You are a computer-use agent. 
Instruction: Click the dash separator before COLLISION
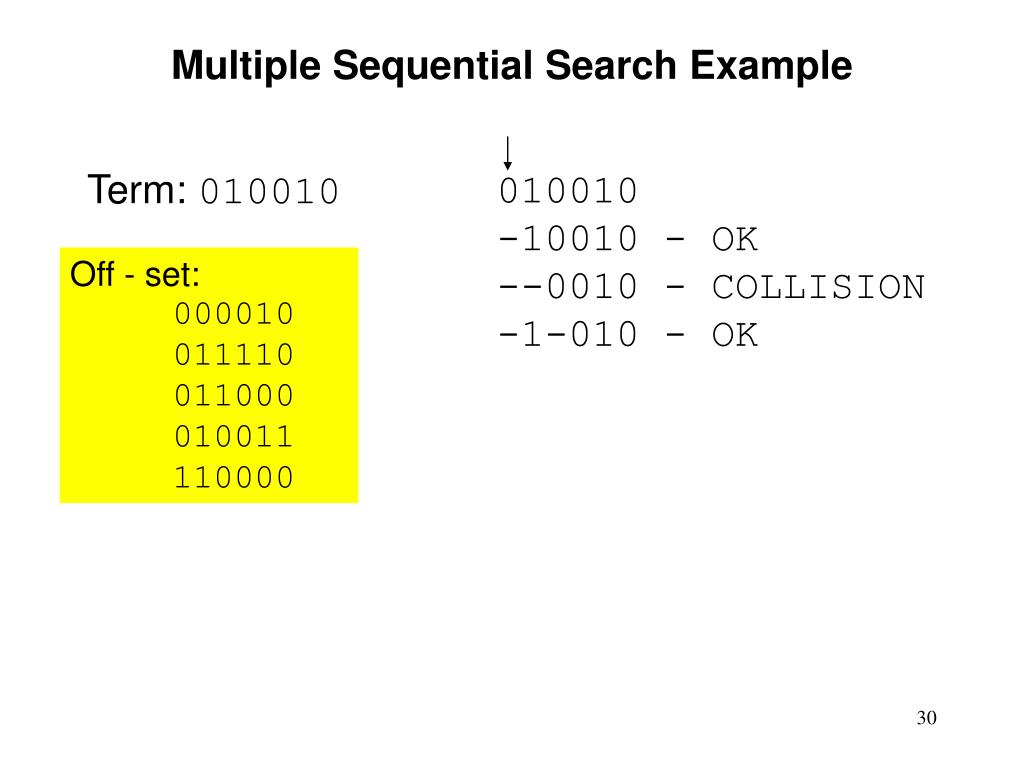pyautogui.click(x=675, y=287)
